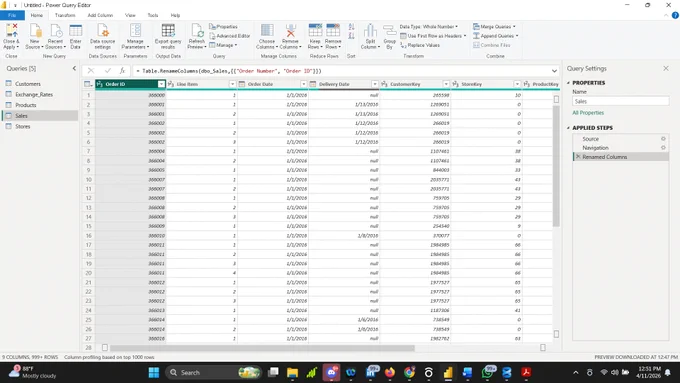Collapse the PROPERTIES section
The width and height of the screenshot is (680, 383).
[x=569, y=83]
